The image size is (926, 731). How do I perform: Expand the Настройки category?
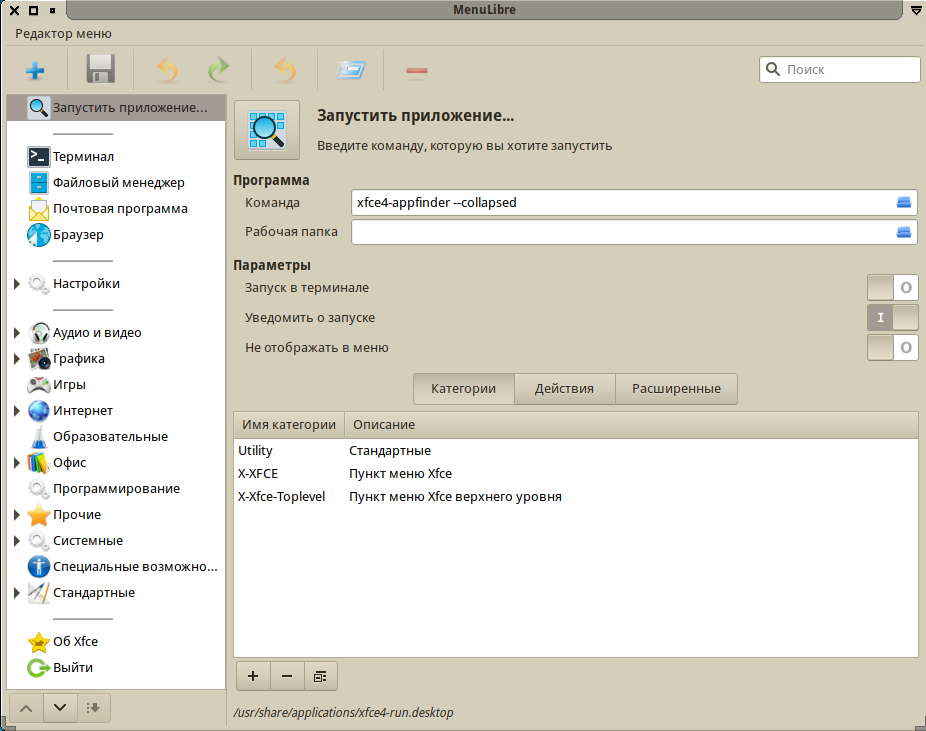click(x=16, y=283)
